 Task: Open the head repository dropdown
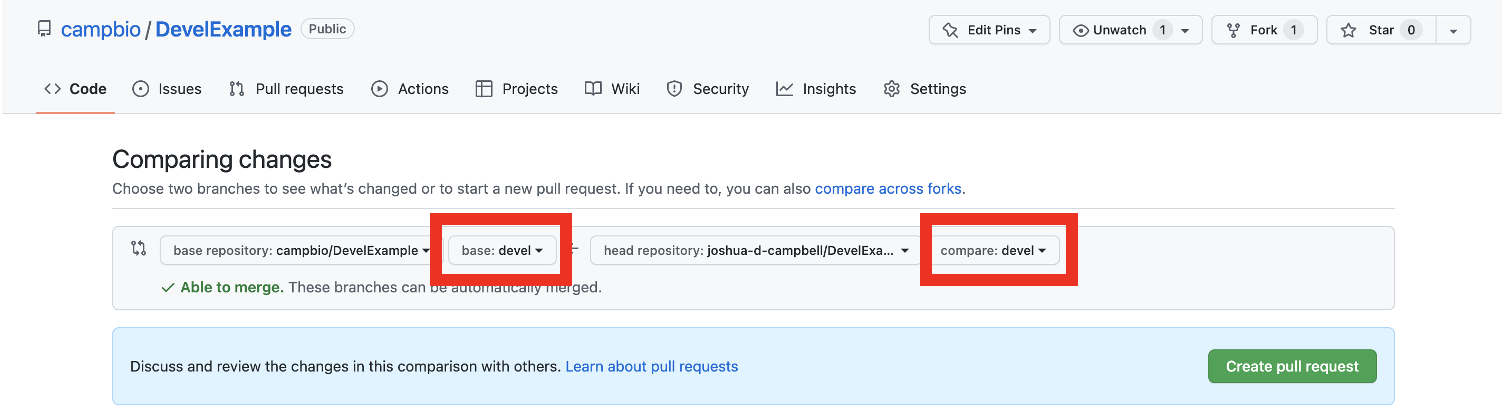755,250
